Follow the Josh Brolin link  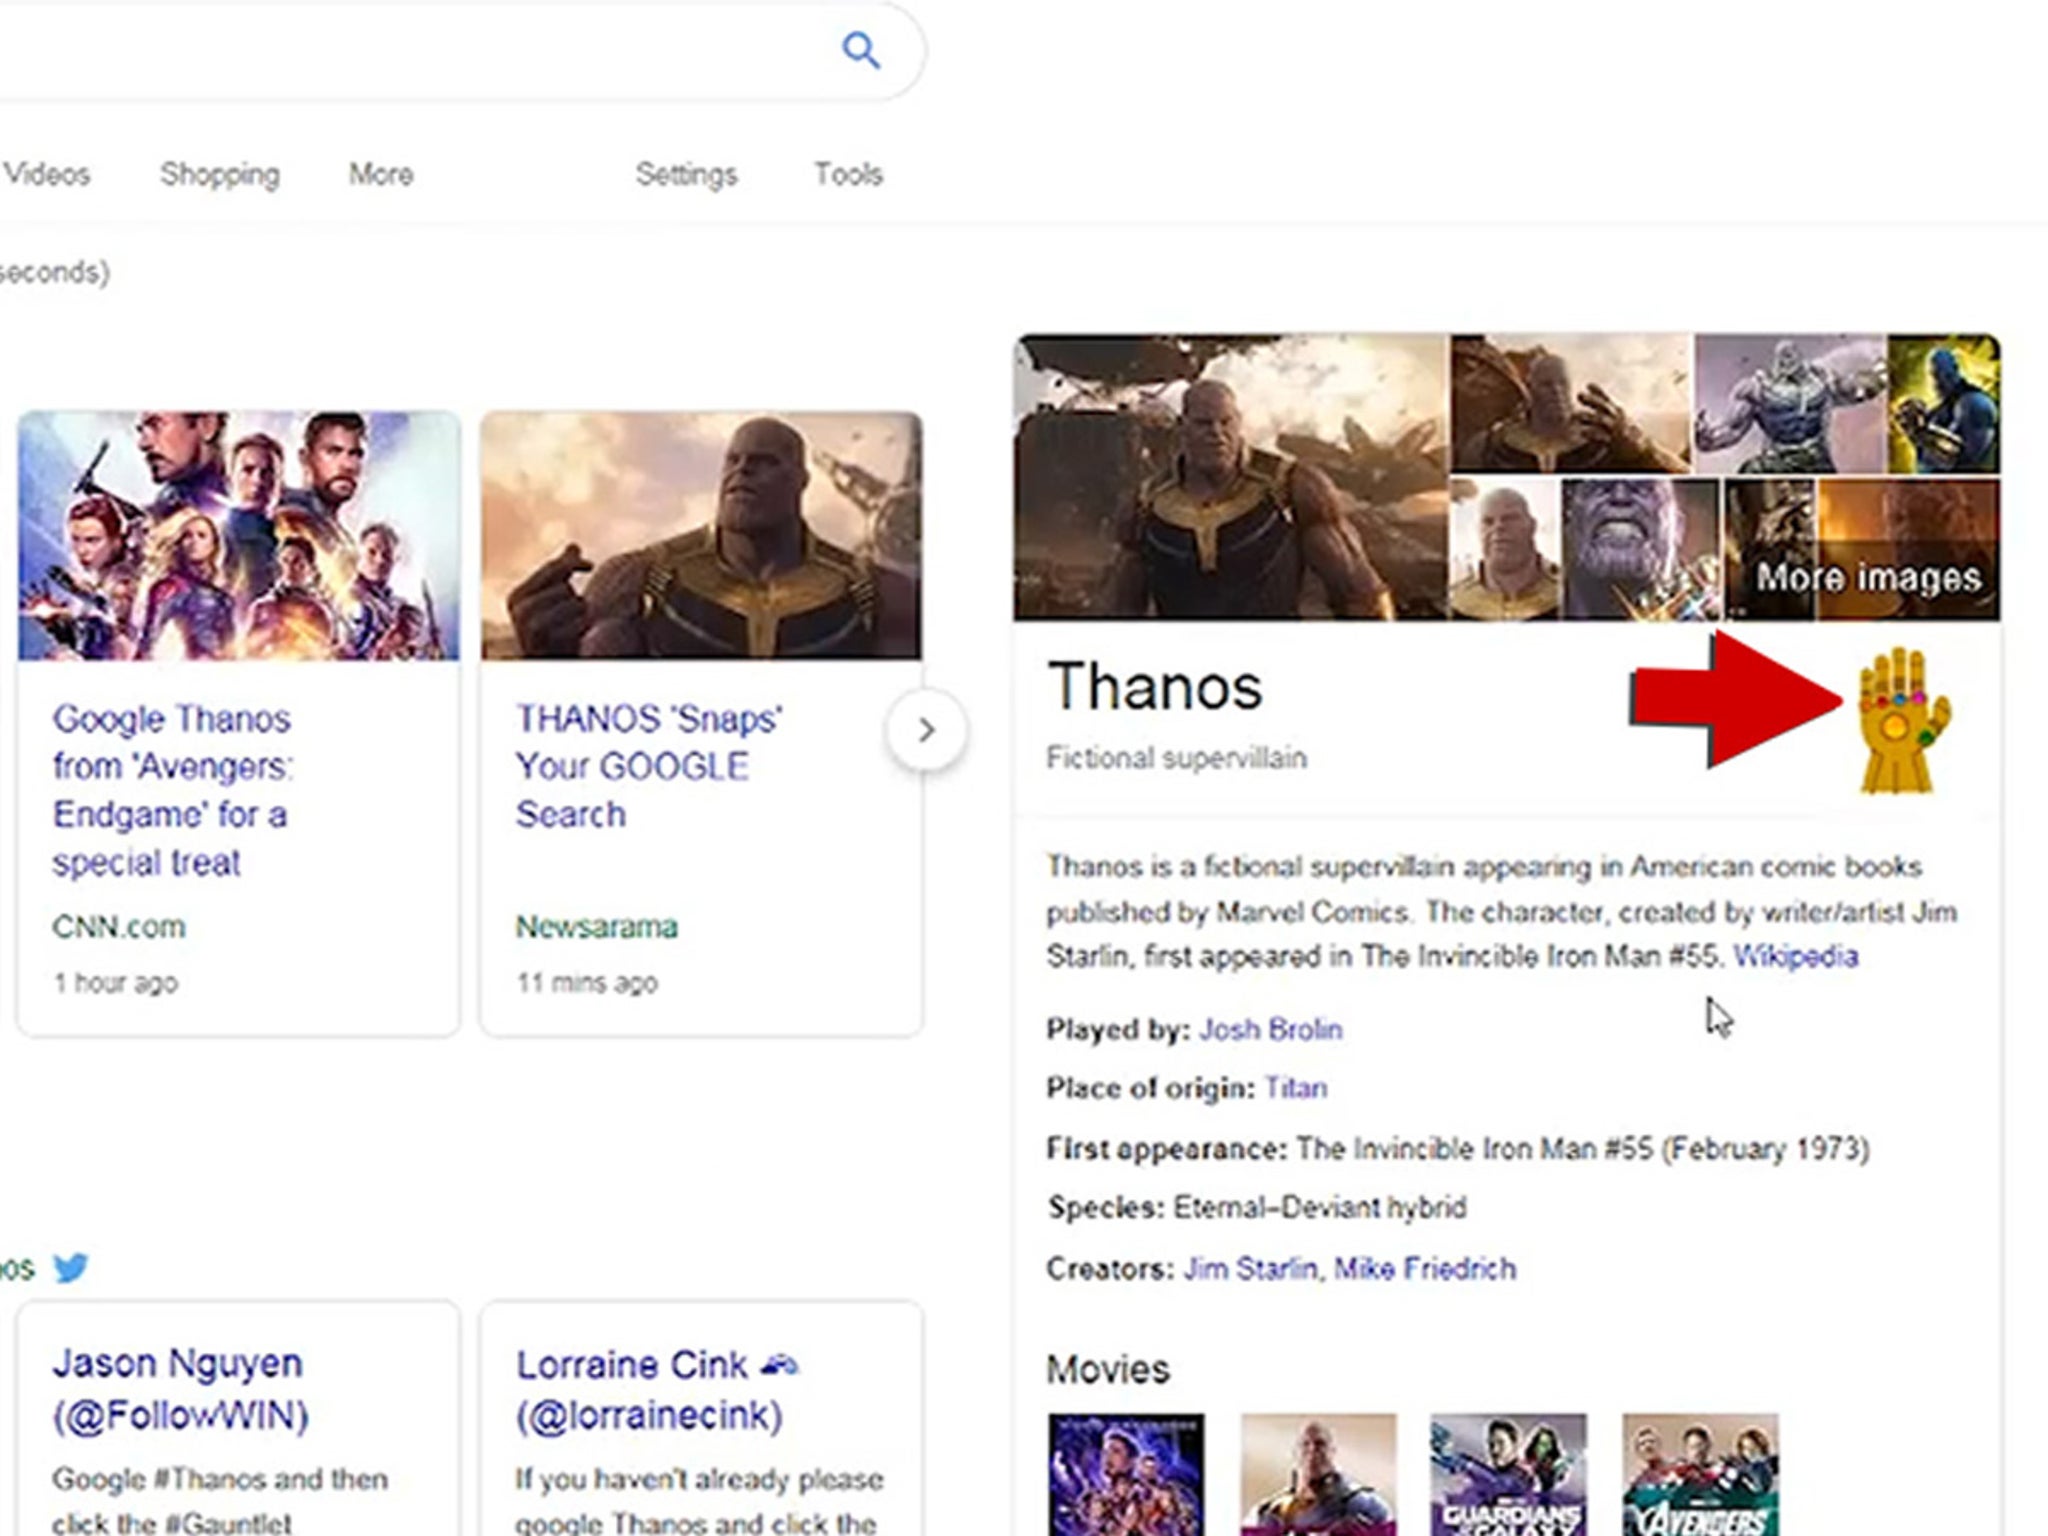coord(1270,1029)
